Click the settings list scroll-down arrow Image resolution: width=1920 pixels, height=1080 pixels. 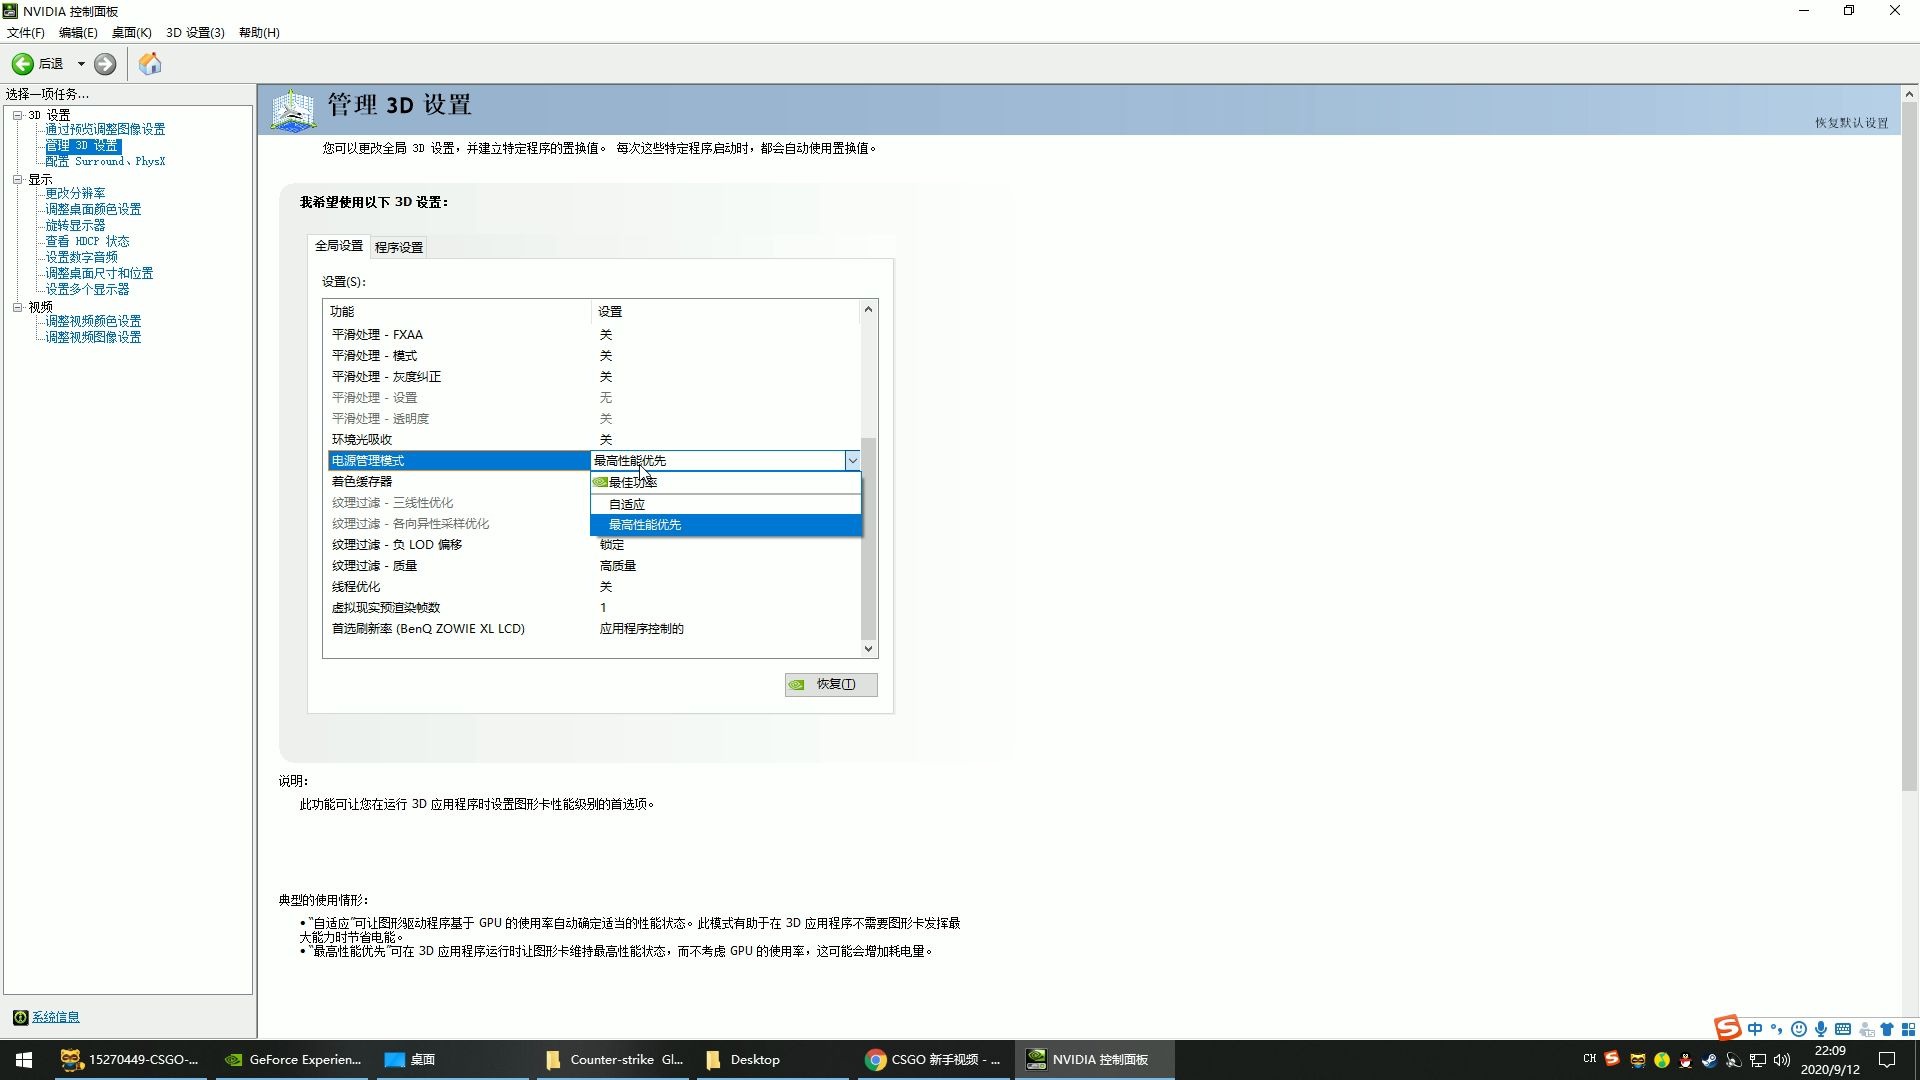pos(868,648)
